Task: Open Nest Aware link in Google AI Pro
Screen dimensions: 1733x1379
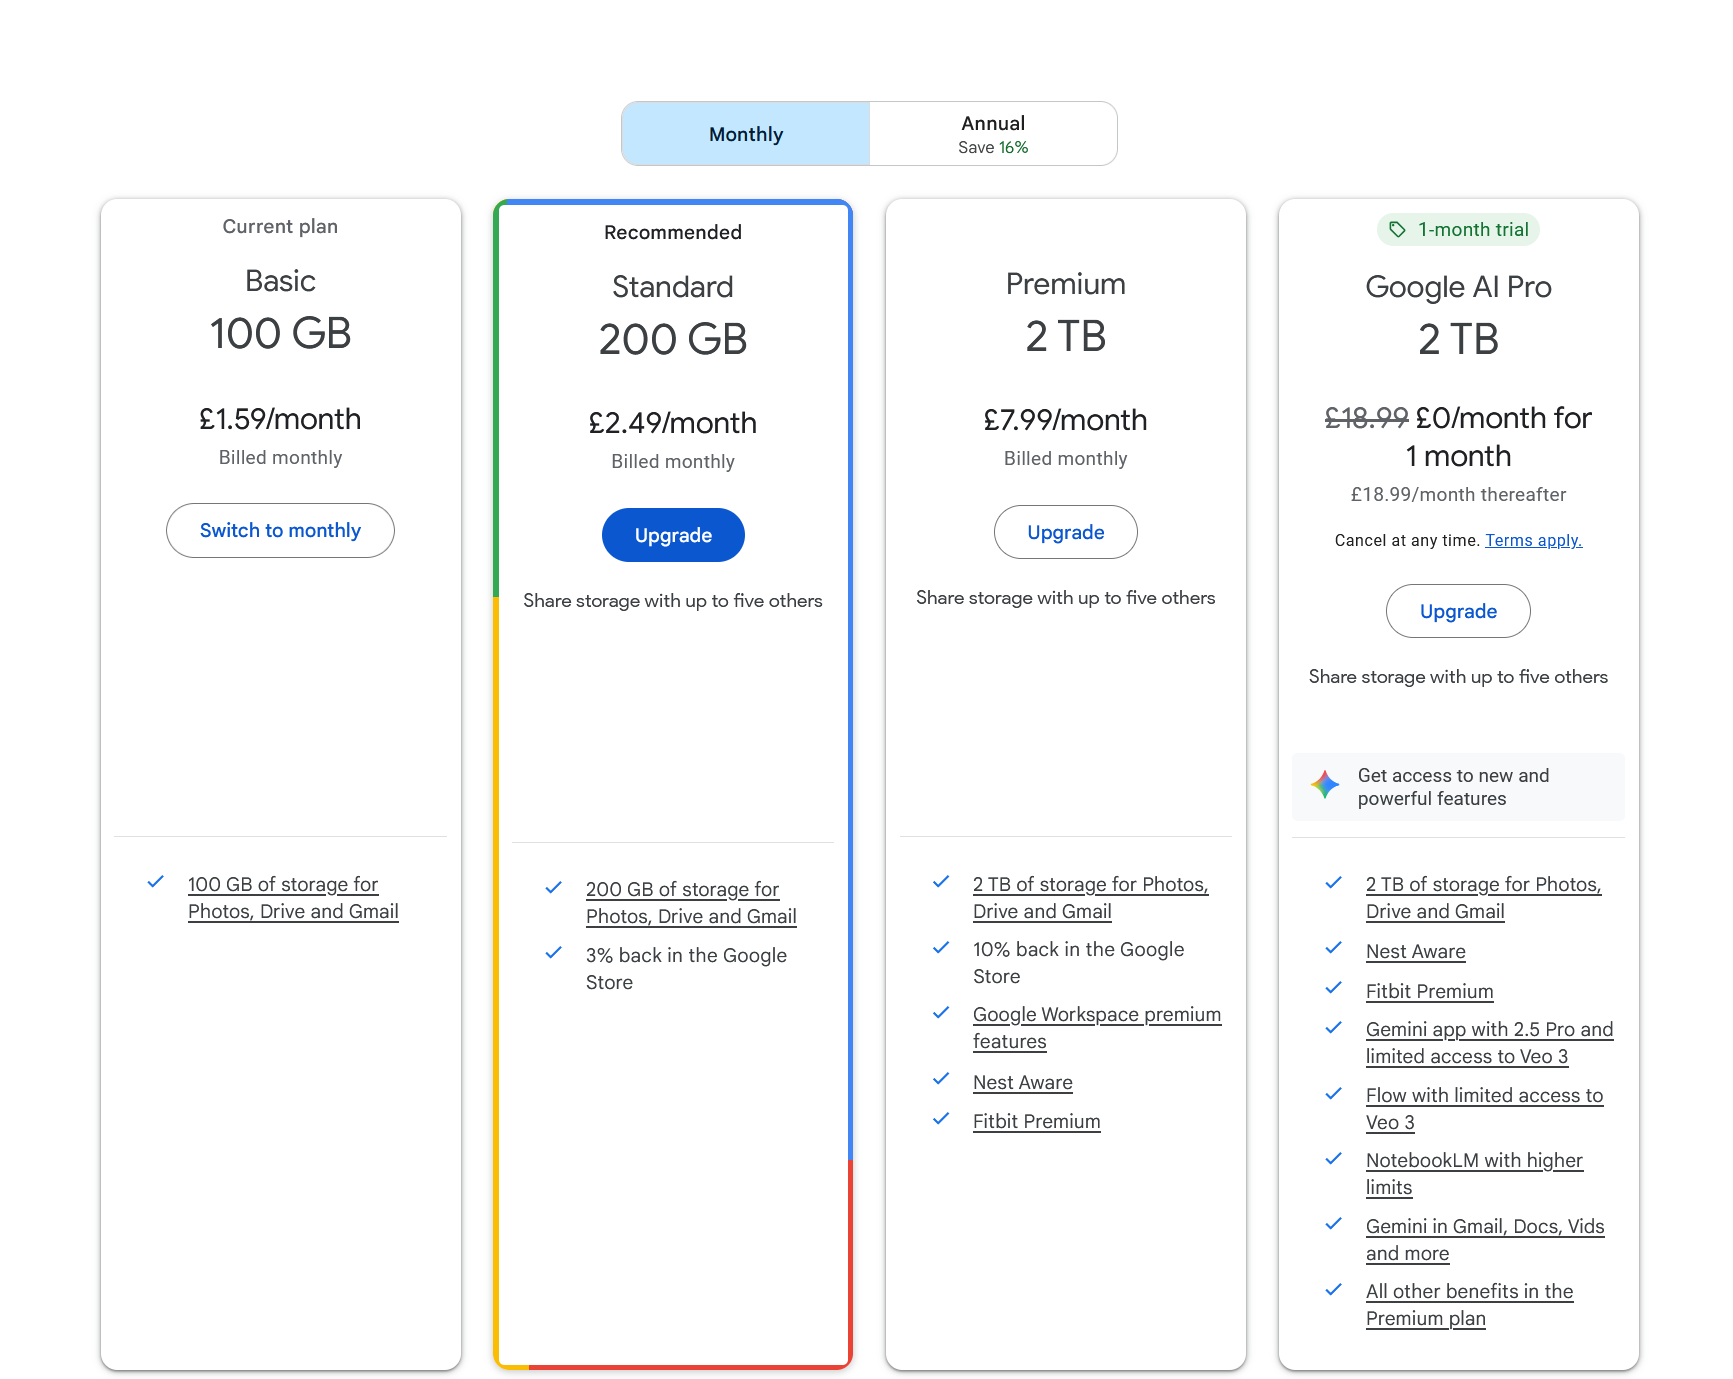Action: (x=1415, y=951)
